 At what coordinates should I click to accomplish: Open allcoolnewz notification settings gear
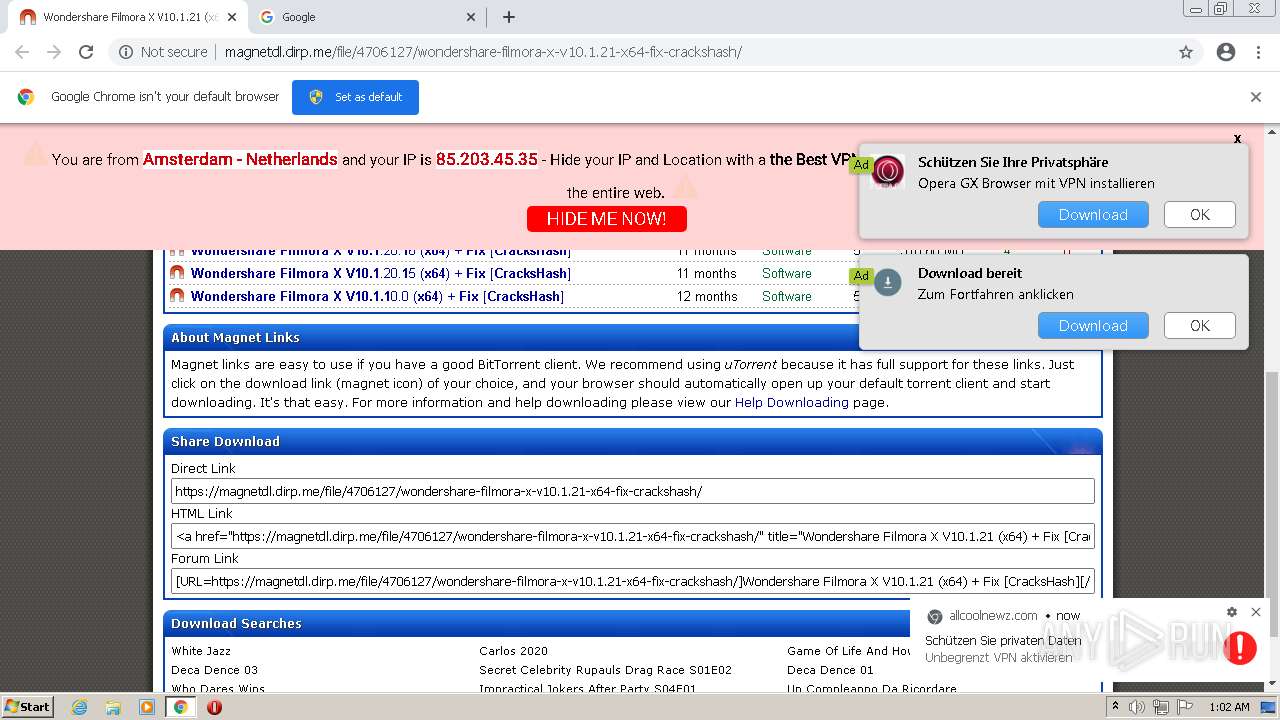pyautogui.click(x=1232, y=612)
